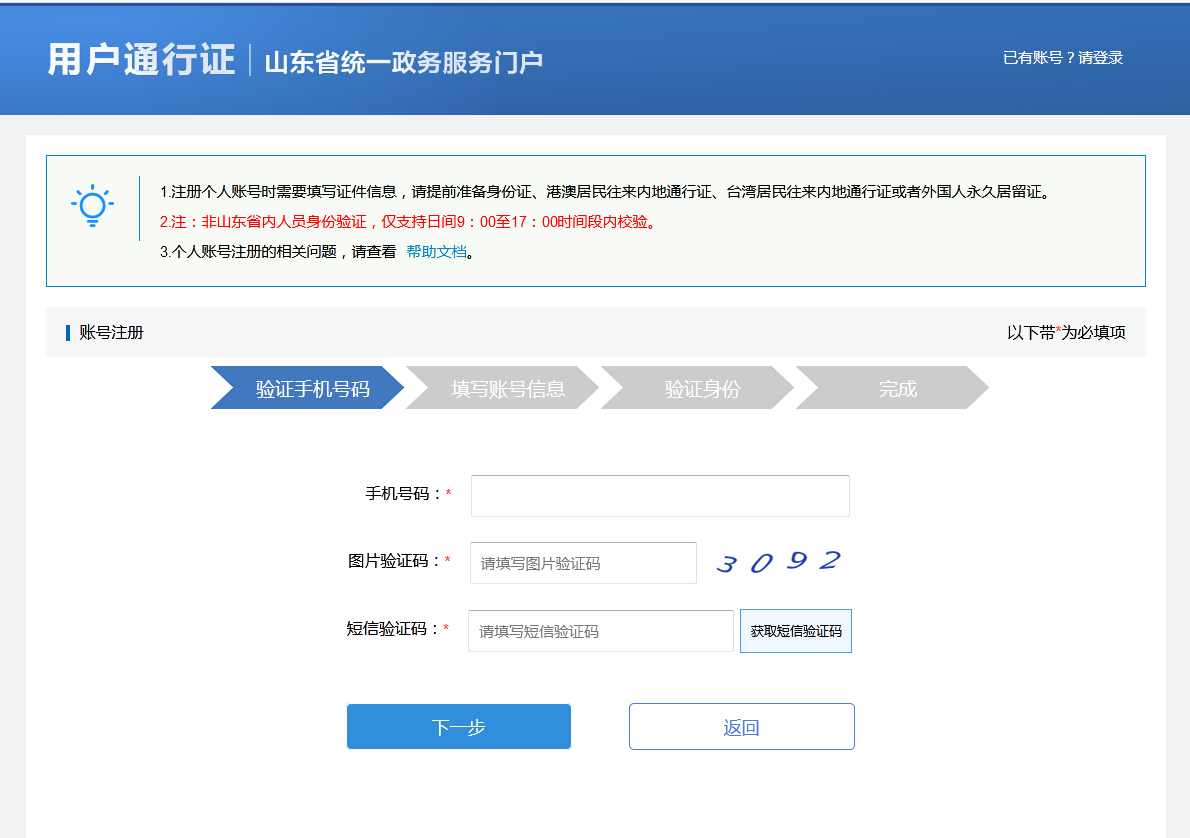This screenshot has width=1190, height=838.
Task: Click the 下一步 button
Action: click(x=458, y=727)
